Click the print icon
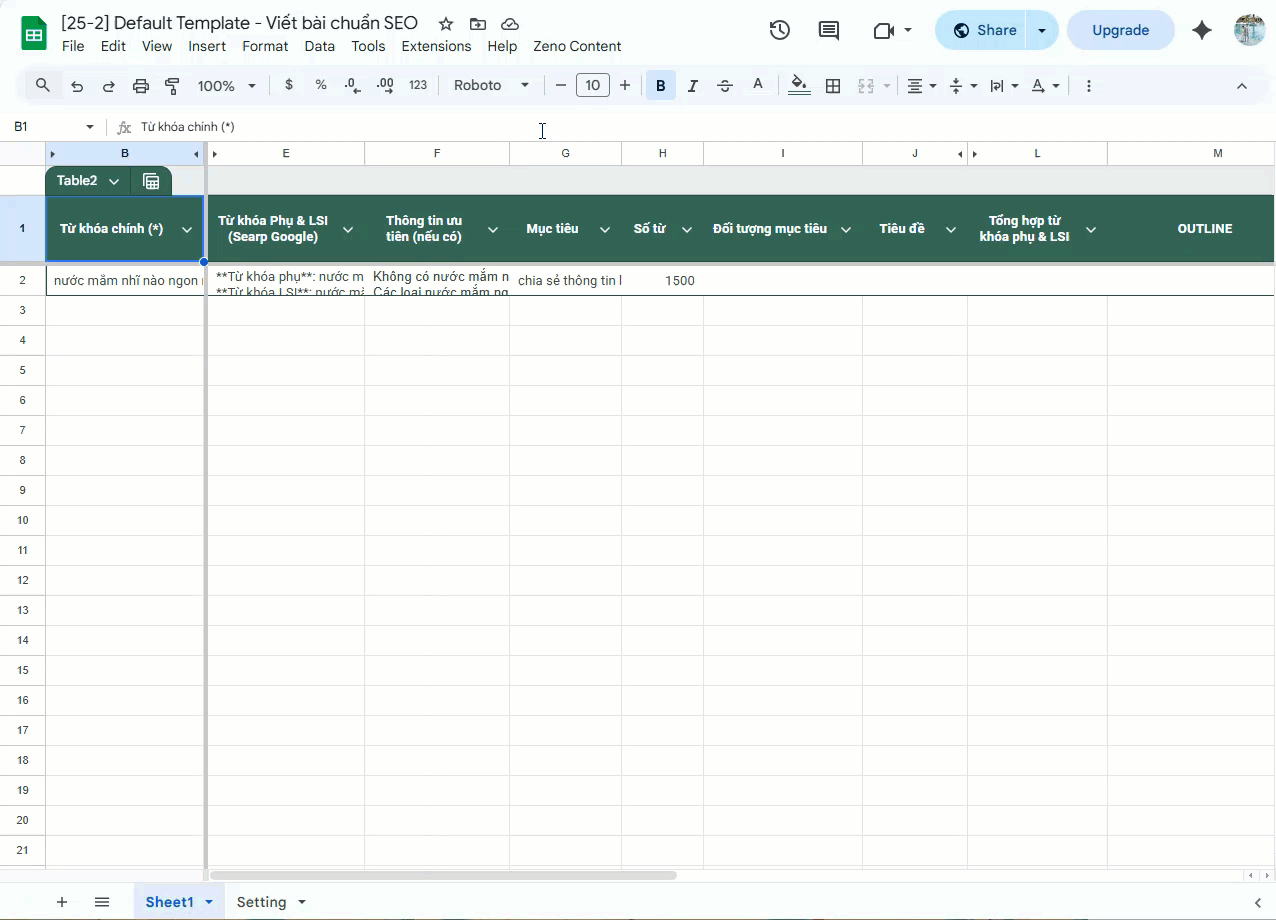1276x920 pixels. [141, 86]
